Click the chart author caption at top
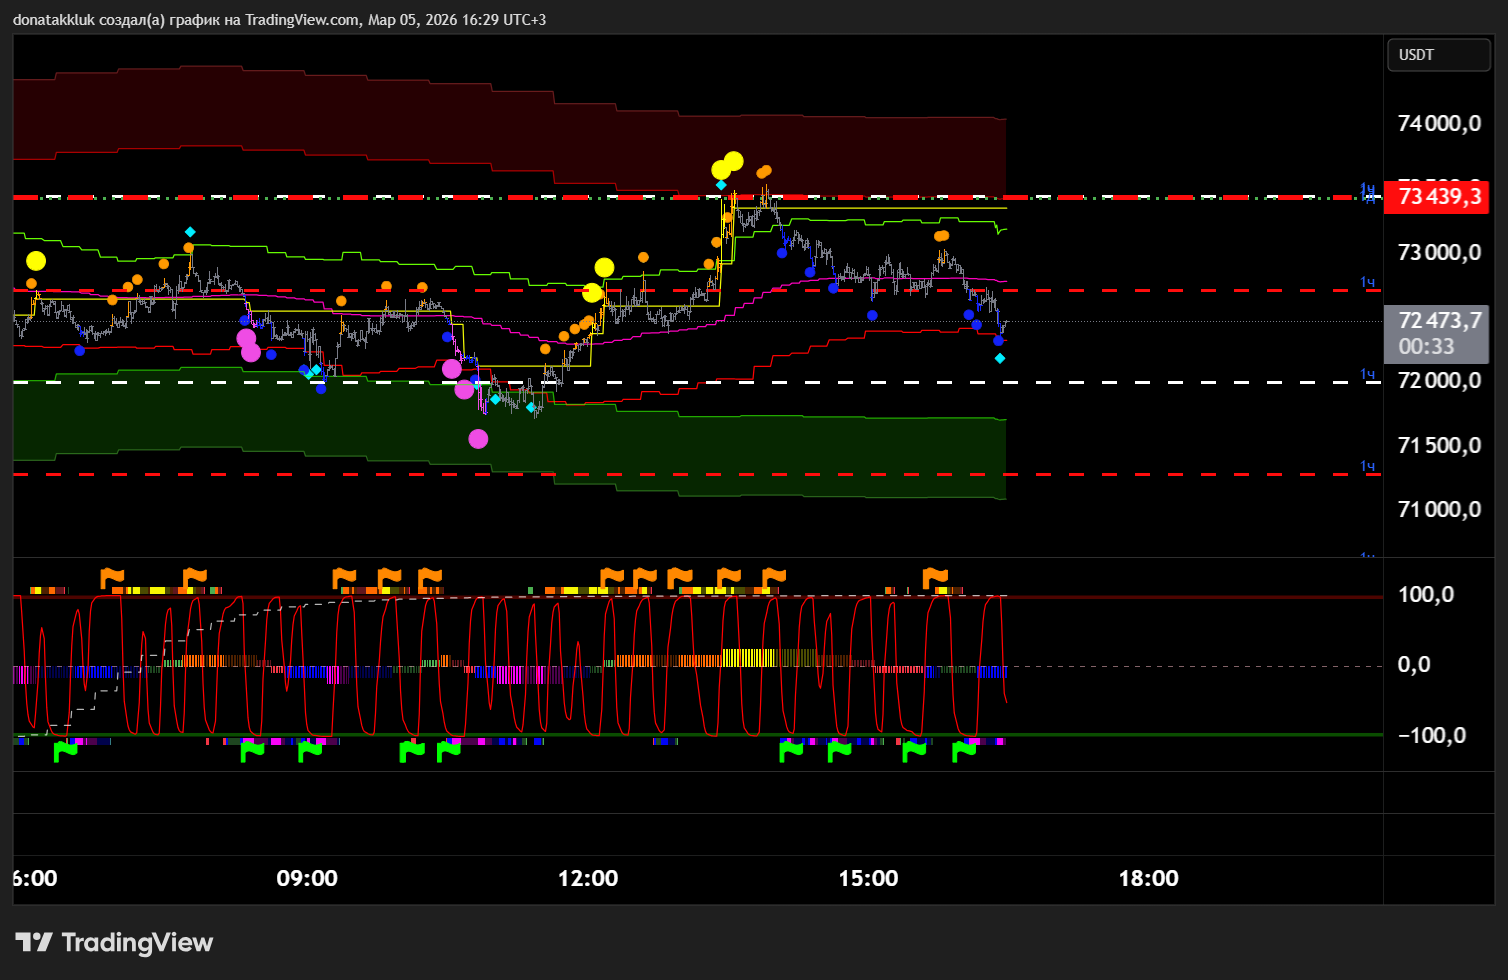 pos(280,20)
